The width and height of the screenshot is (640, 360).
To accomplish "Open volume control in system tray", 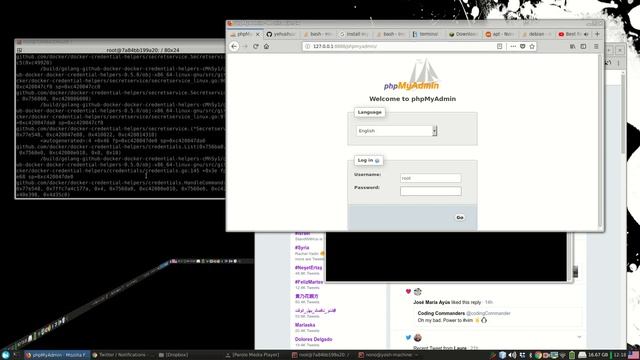I will pos(512,355).
